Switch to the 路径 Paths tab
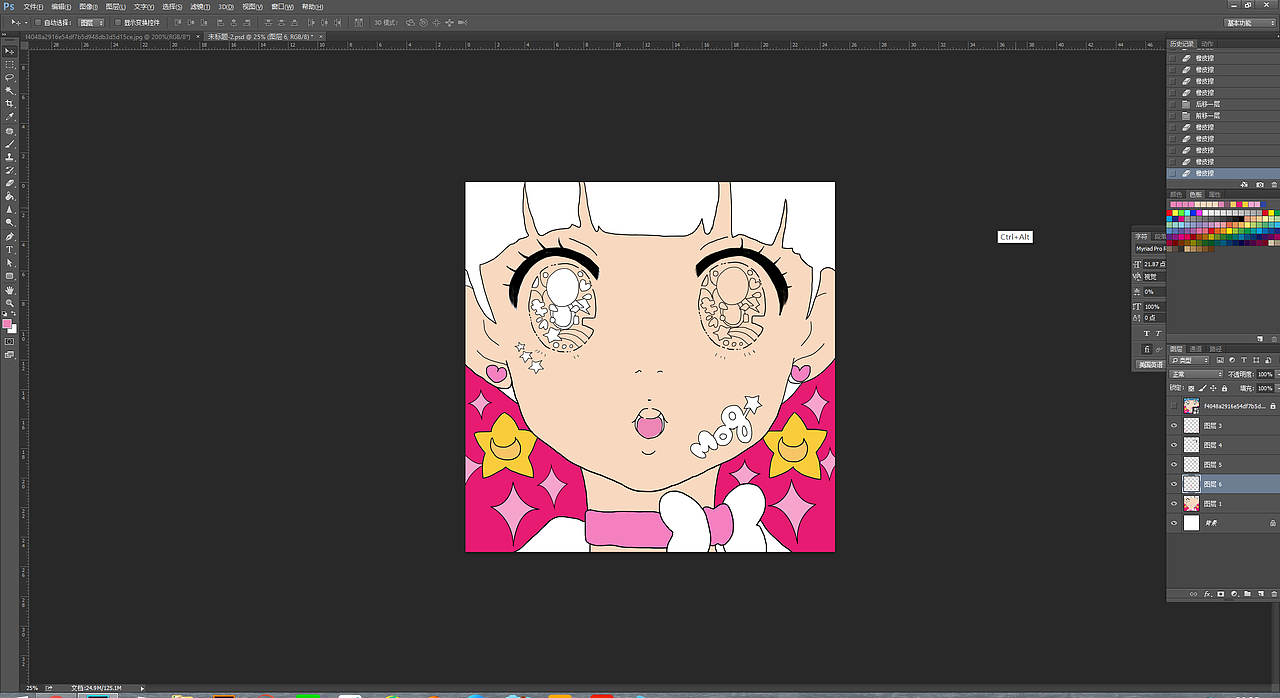The image size is (1280, 698). point(1216,349)
